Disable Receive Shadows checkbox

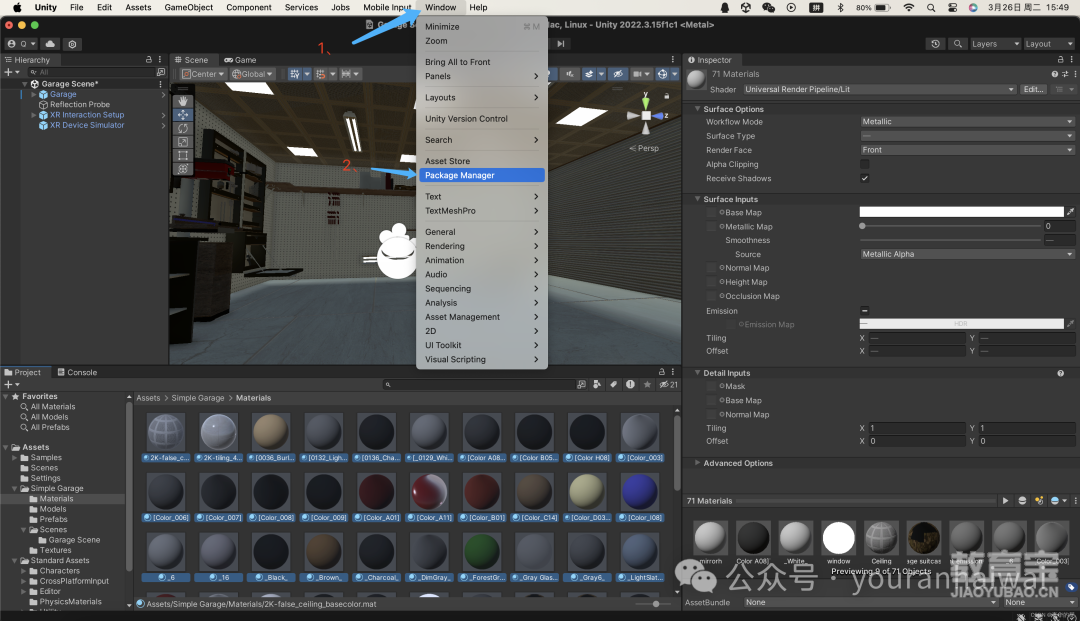pyautogui.click(x=864, y=178)
